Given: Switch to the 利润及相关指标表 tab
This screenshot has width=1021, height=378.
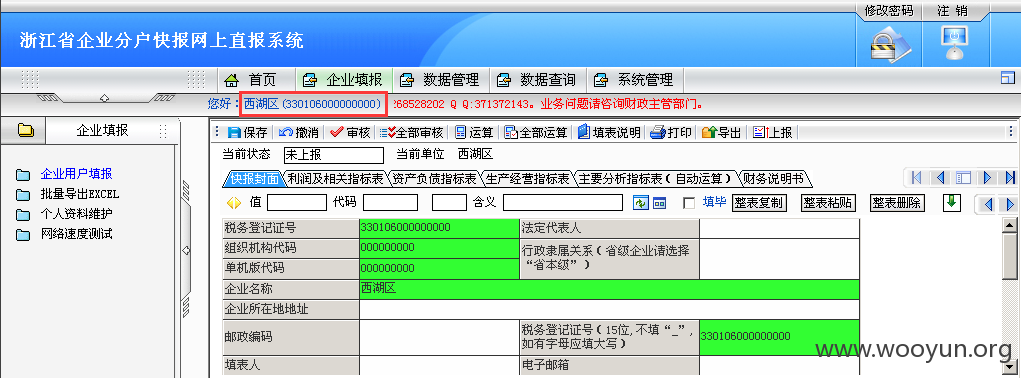Looking at the screenshot, I should [335, 178].
